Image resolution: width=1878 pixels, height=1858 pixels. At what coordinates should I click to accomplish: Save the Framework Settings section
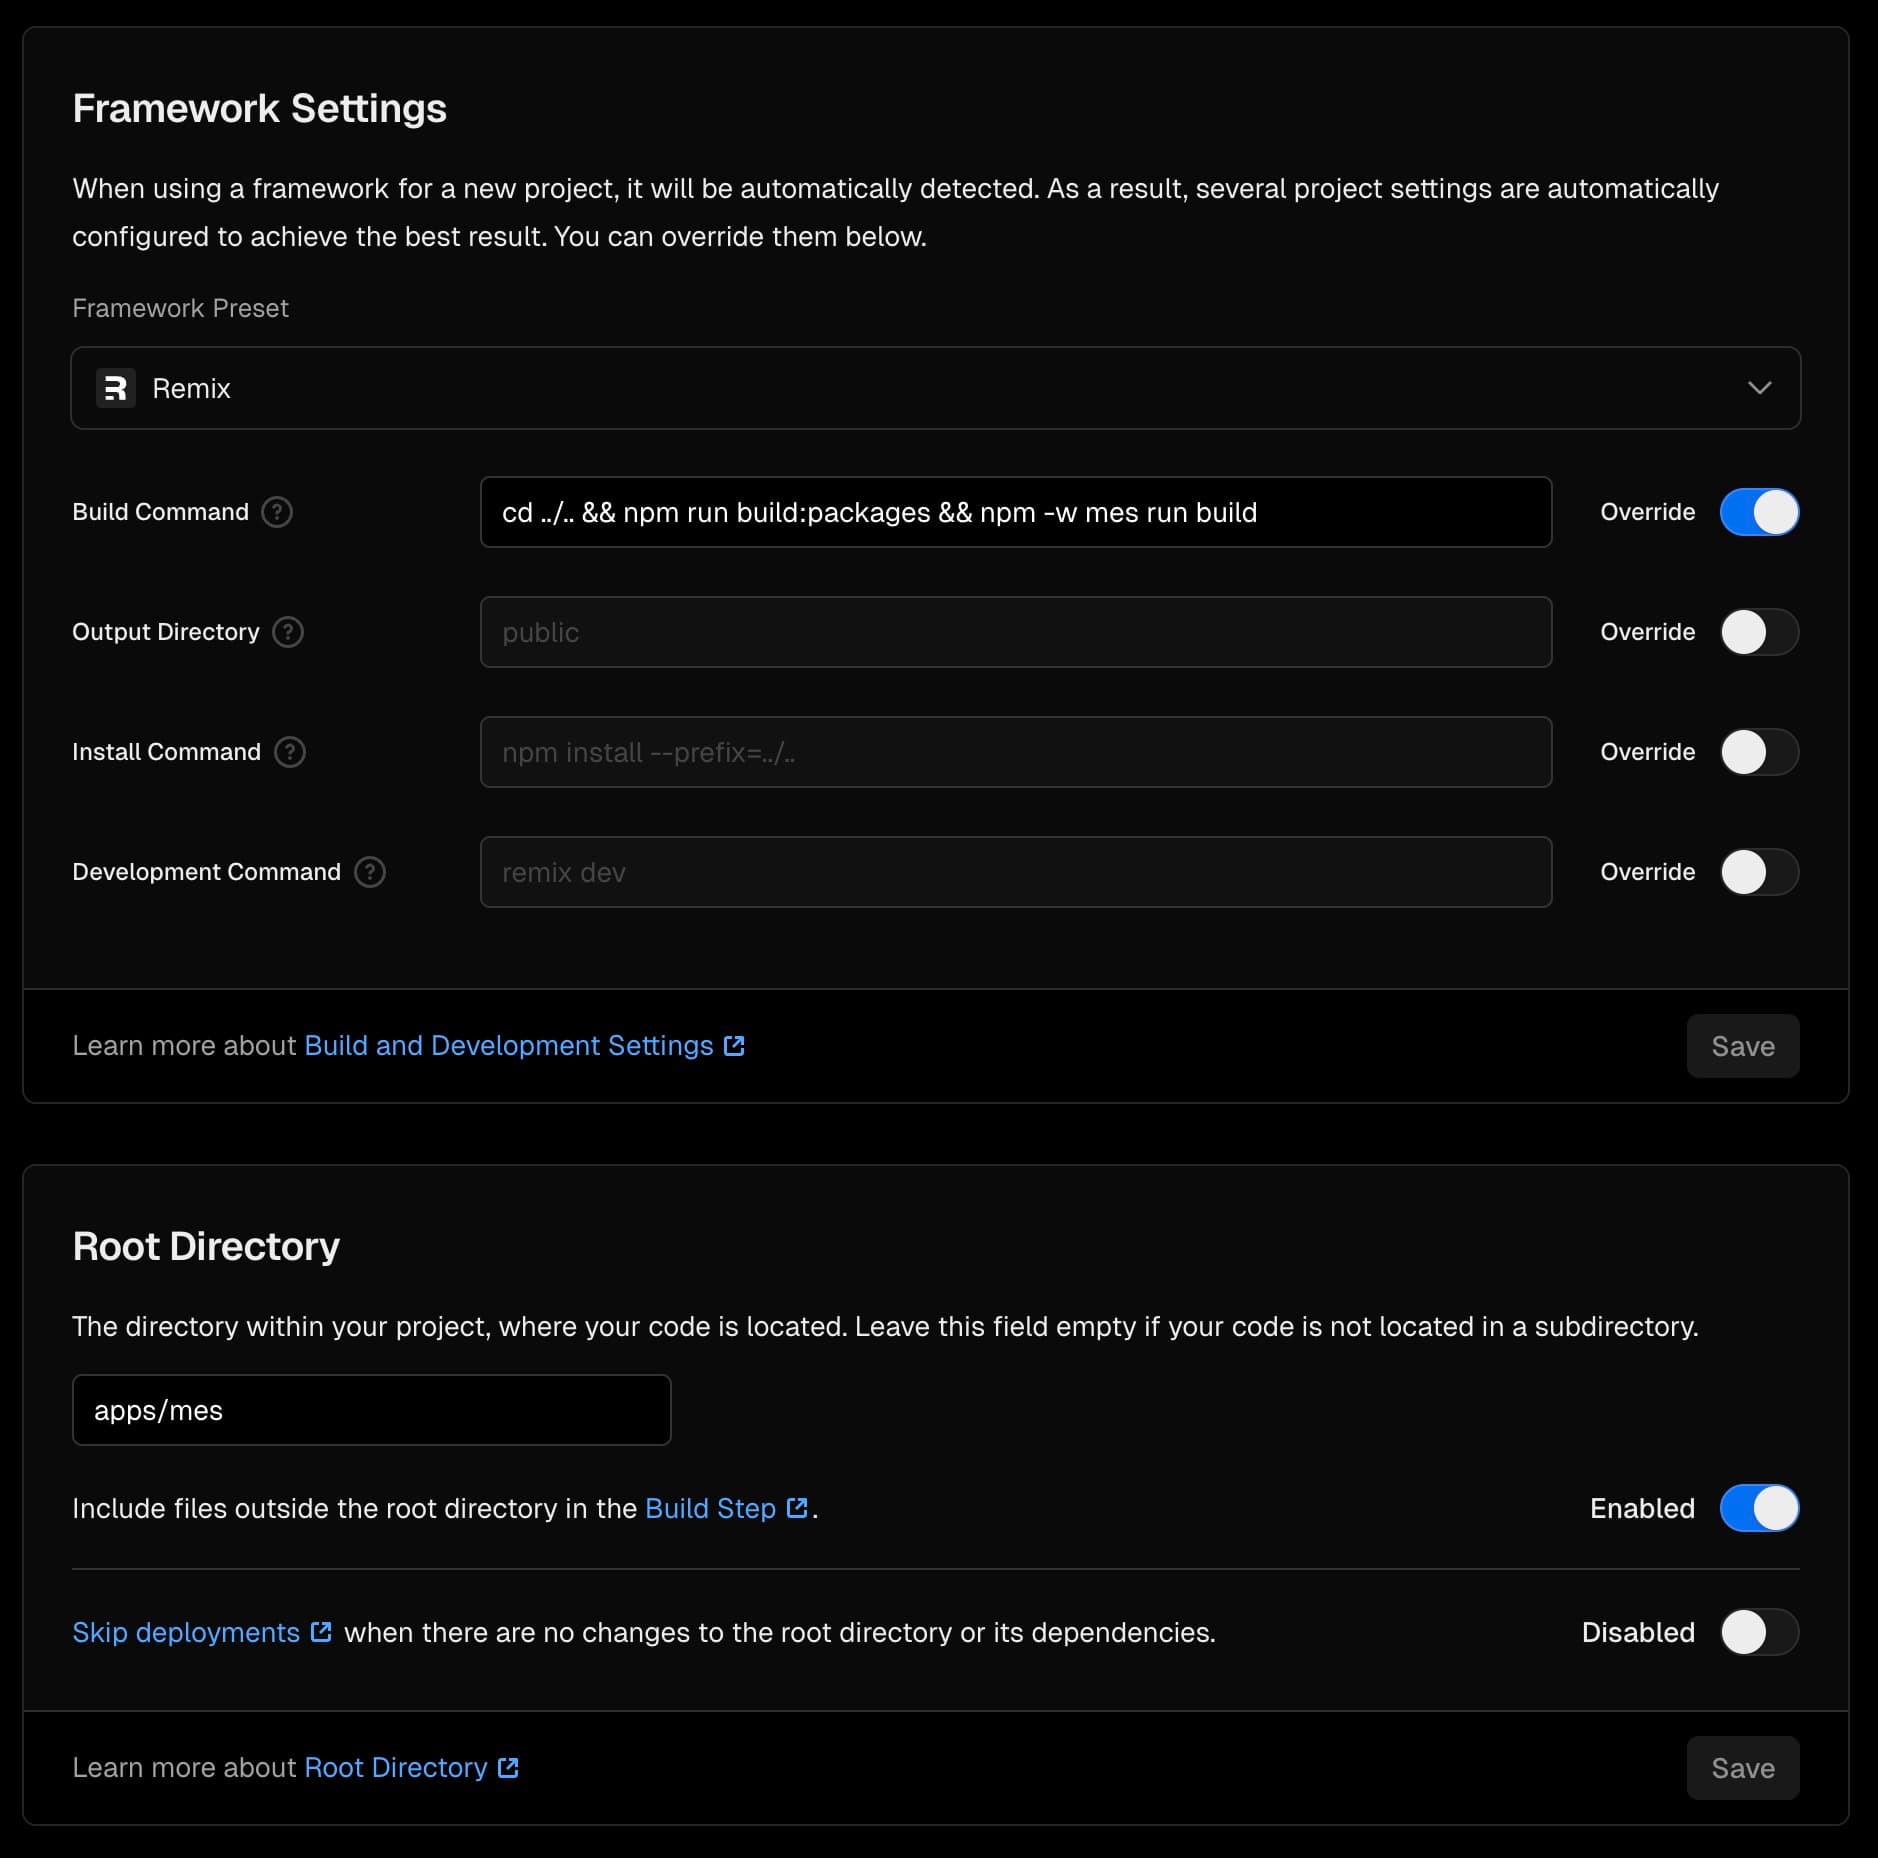[x=1742, y=1046]
